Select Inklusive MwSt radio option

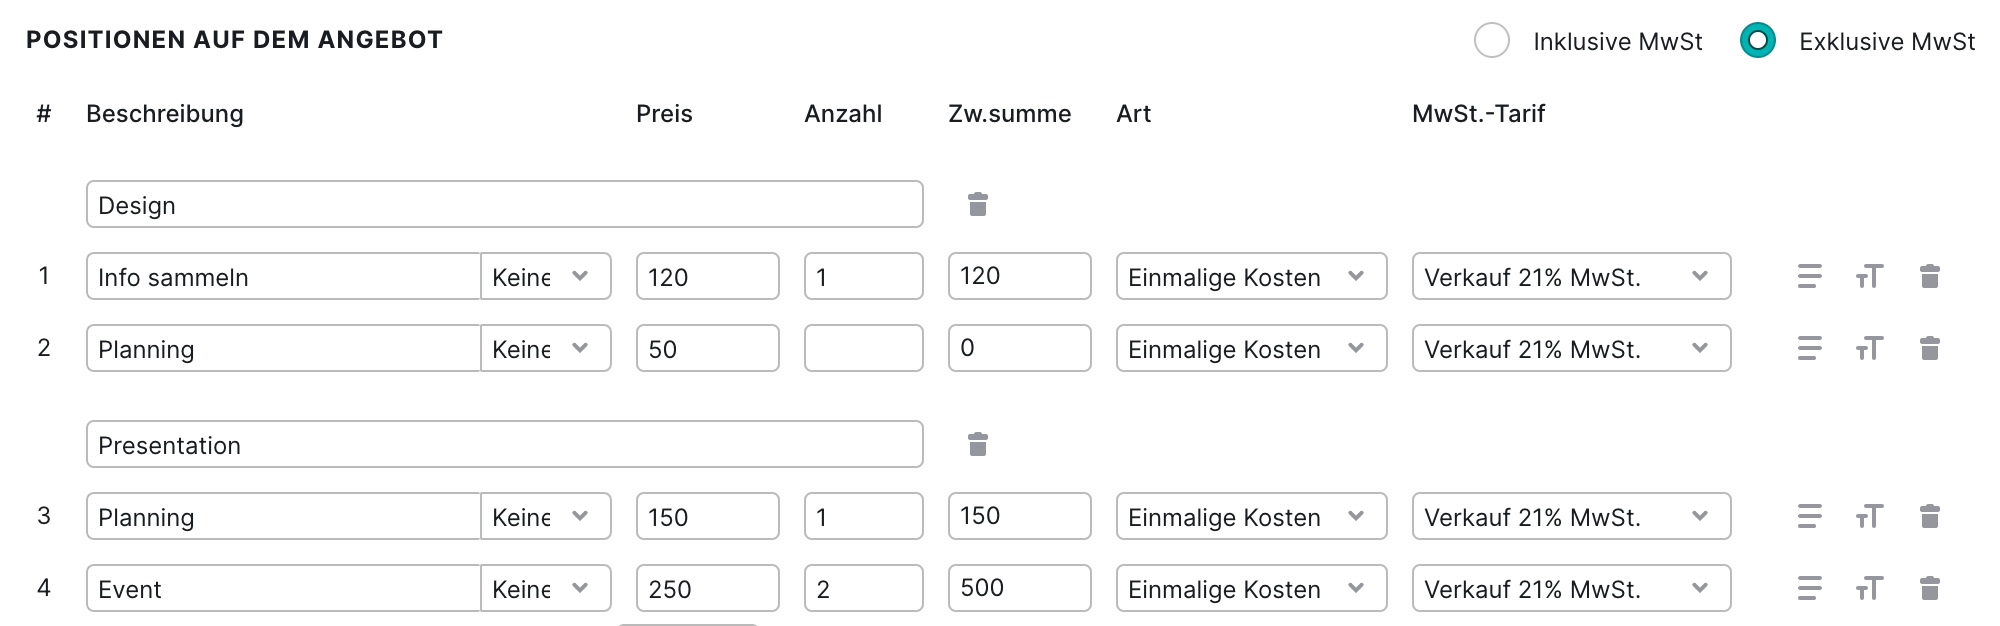(1492, 41)
